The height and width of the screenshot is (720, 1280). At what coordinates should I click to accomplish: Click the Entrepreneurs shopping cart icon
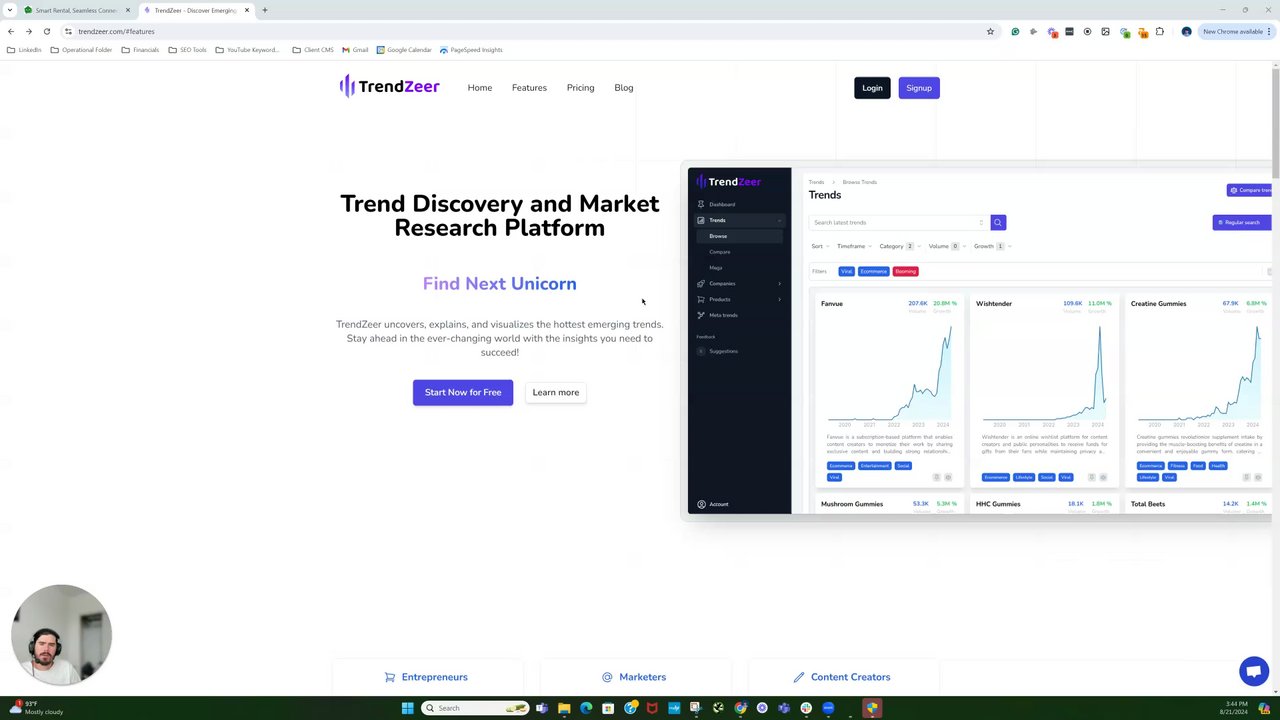coord(390,677)
